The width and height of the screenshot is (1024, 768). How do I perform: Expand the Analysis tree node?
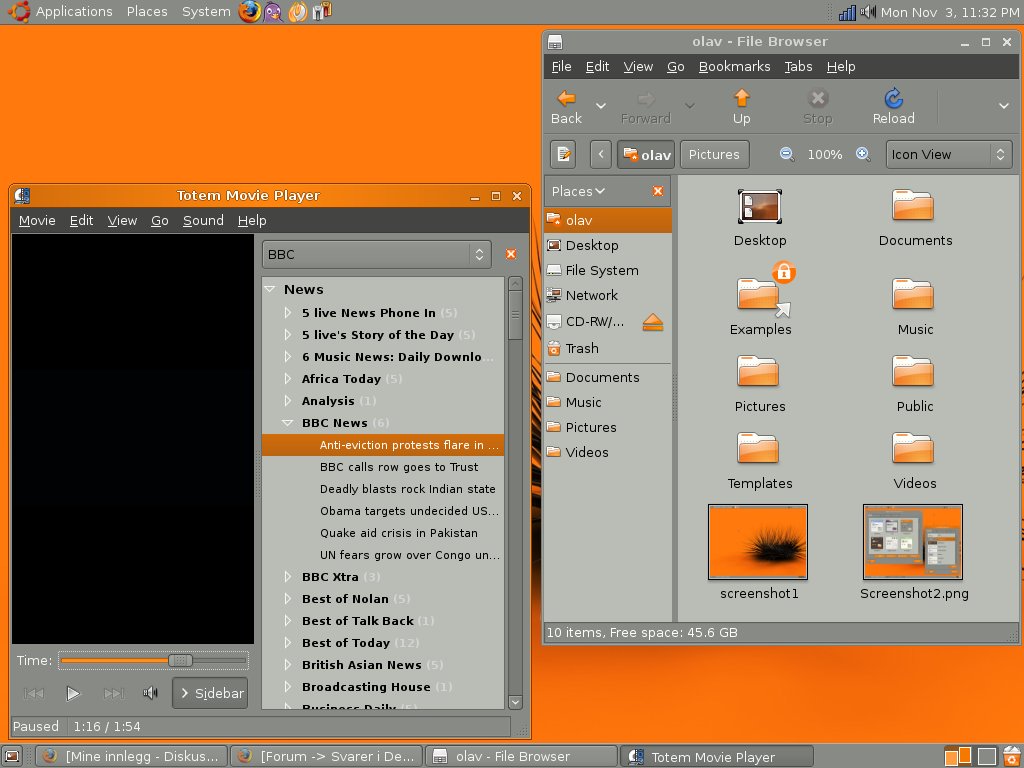[x=288, y=400]
